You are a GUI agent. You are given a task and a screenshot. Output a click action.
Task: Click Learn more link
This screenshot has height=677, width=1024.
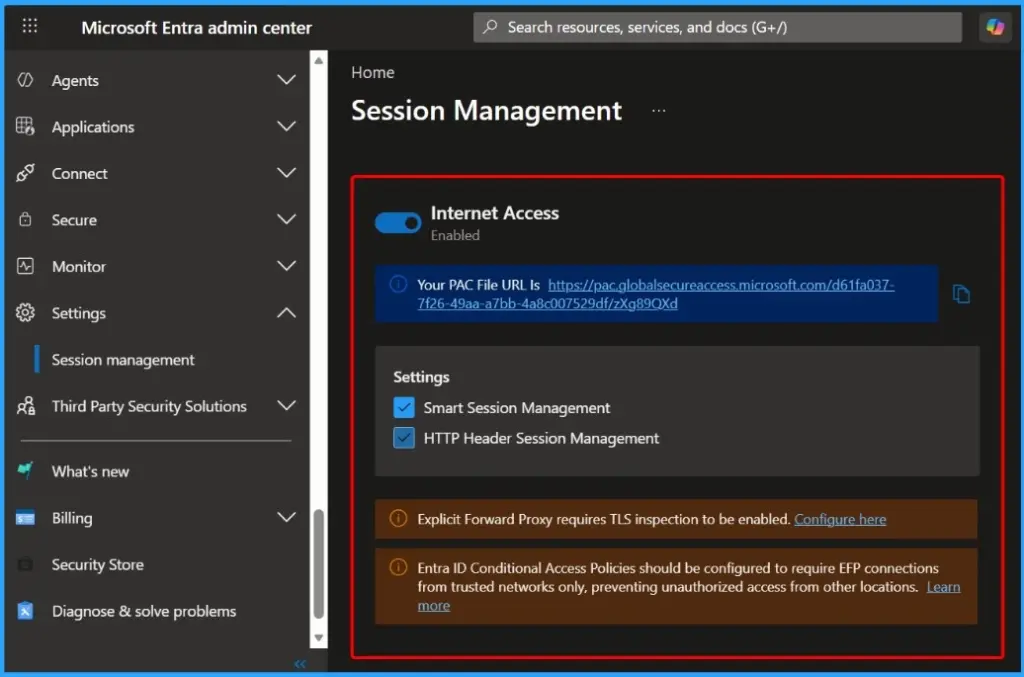943,586
